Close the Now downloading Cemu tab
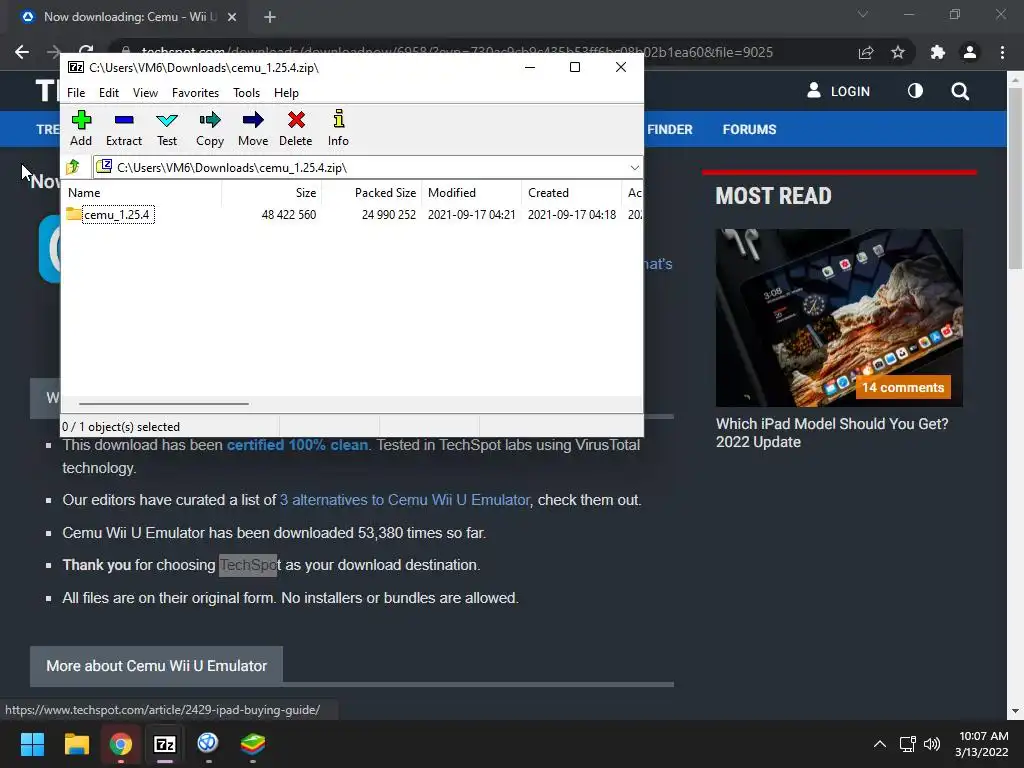This screenshot has width=1024, height=768. point(232,17)
